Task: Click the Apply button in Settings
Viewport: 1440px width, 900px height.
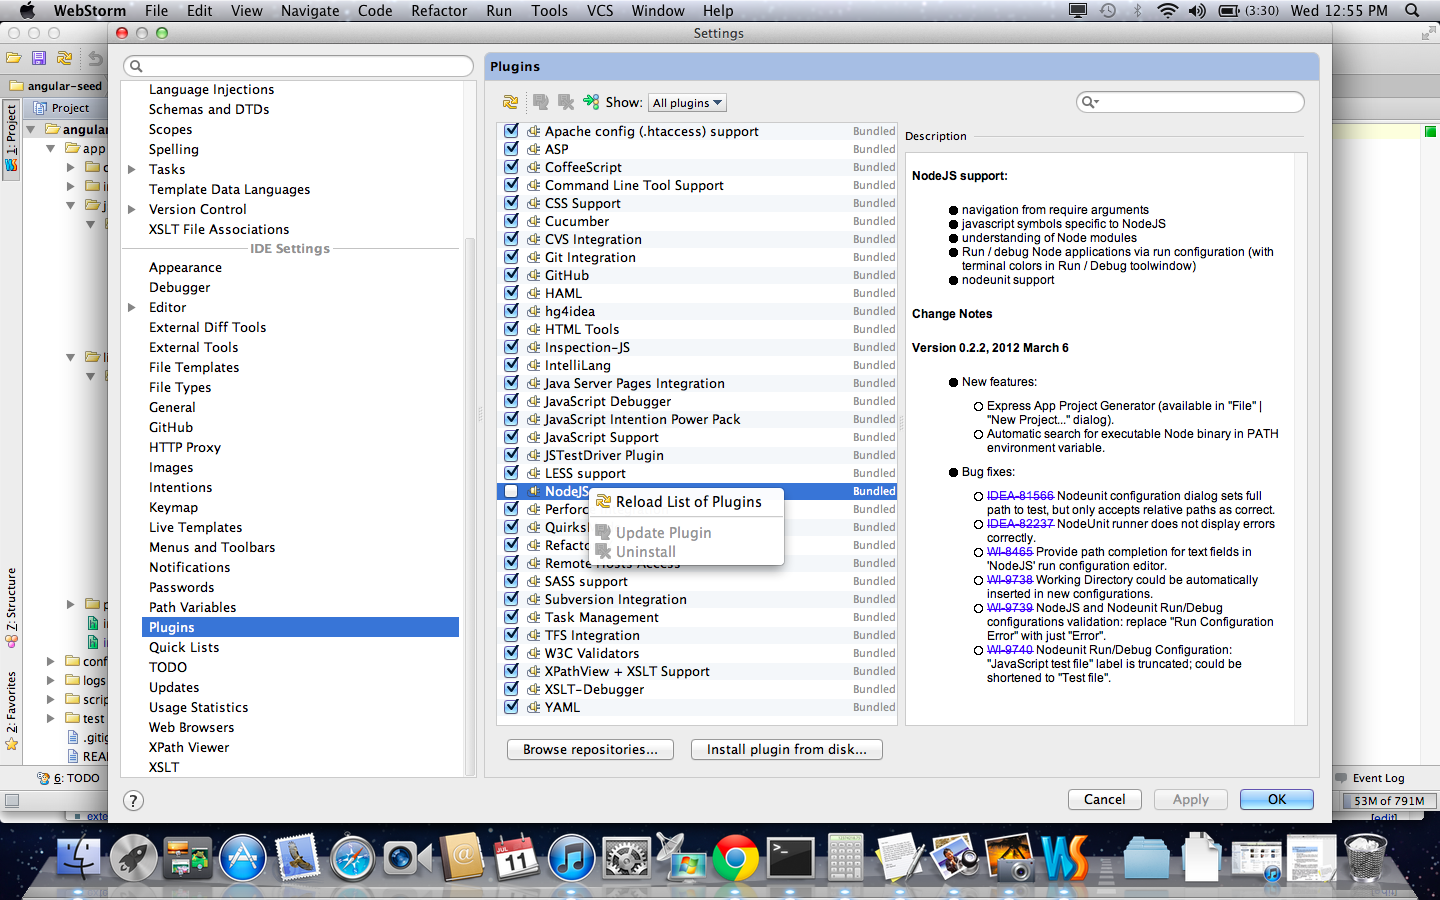Action: pos(1191,799)
